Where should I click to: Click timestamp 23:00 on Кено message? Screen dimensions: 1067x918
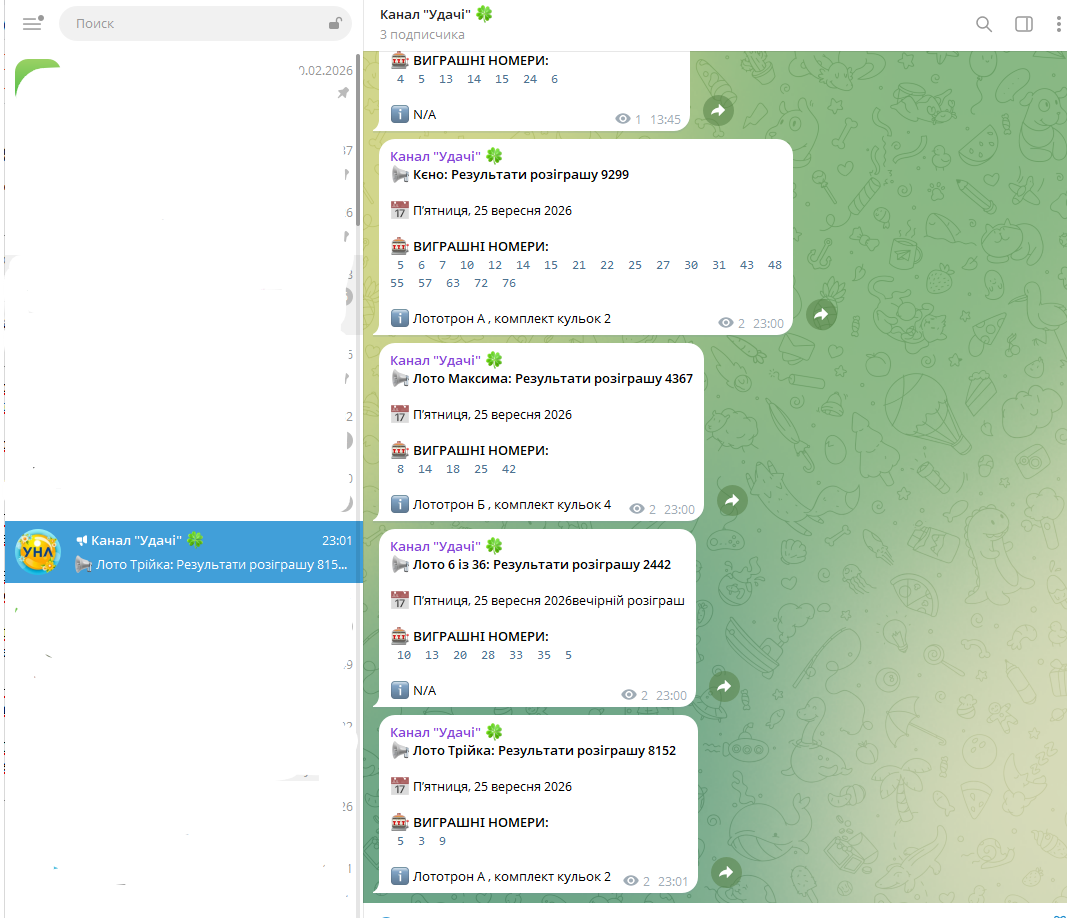coord(768,323)
